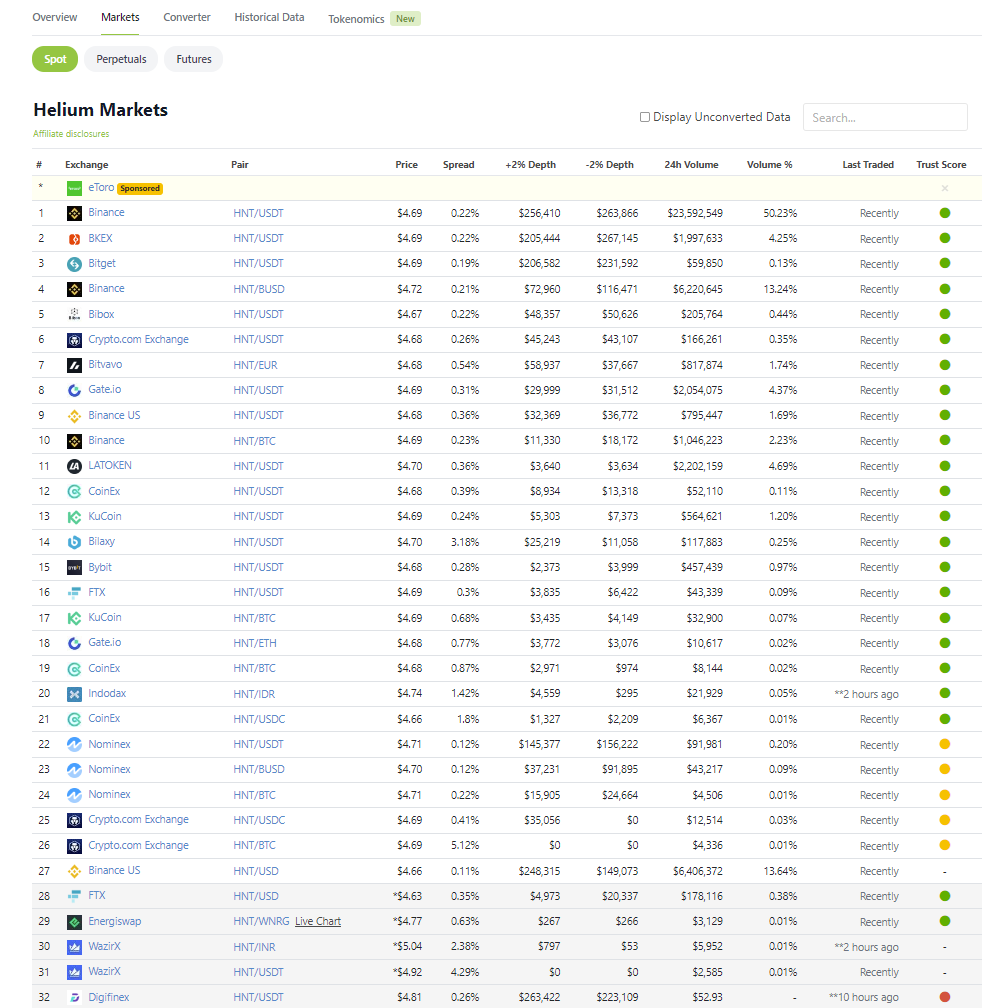Open the Tokenomics tab
The image size is (982, 1008).
click(x=356, y=19)
